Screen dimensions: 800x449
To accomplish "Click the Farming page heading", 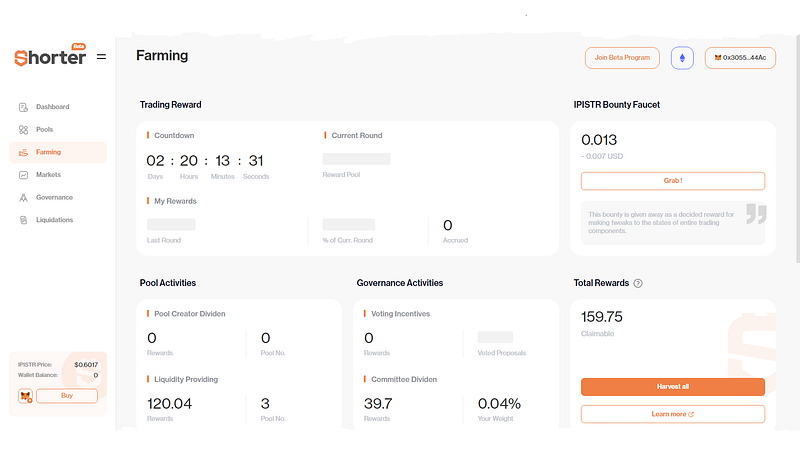I will 162,55.
